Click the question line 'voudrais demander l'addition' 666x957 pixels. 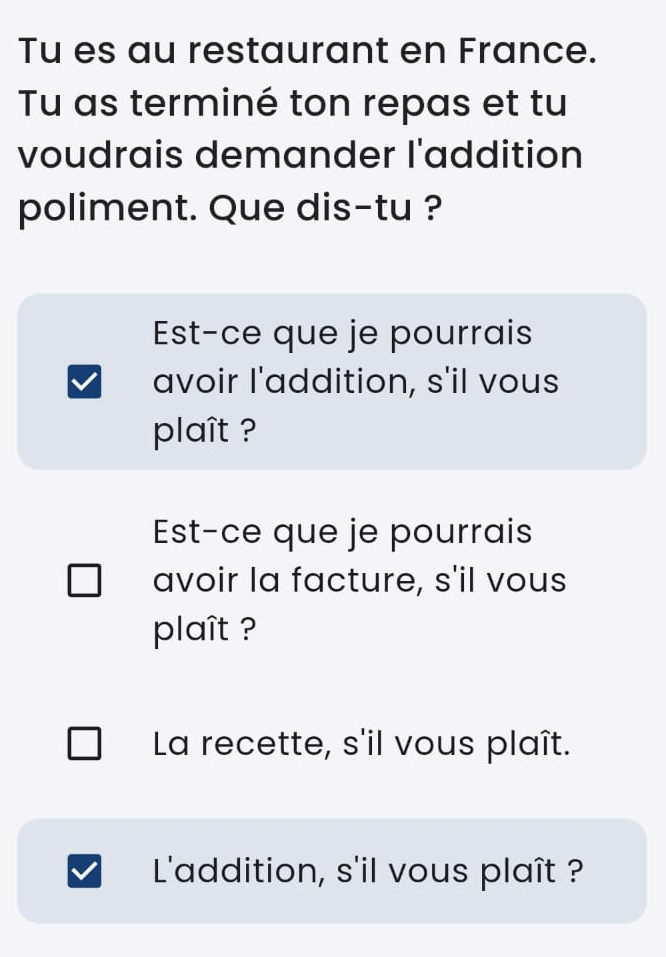coord(300,155)
